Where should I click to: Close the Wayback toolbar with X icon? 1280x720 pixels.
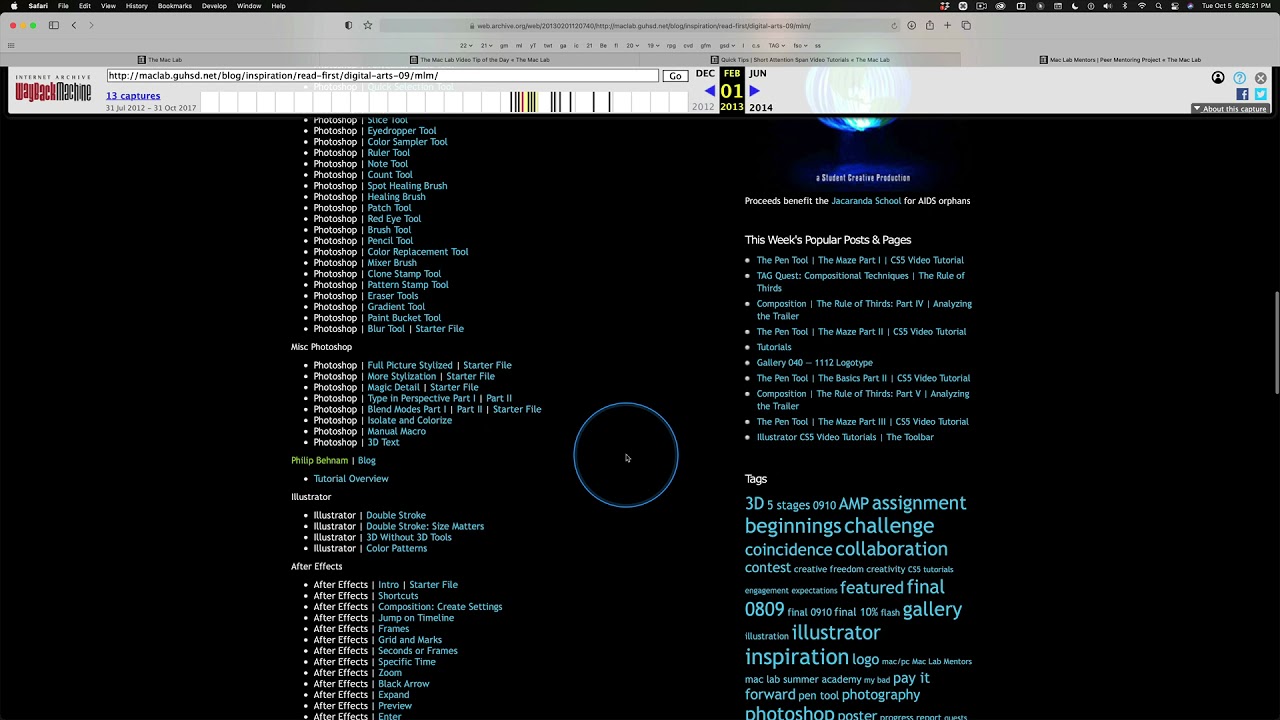pyautogui.click(x=1261, y=78)
